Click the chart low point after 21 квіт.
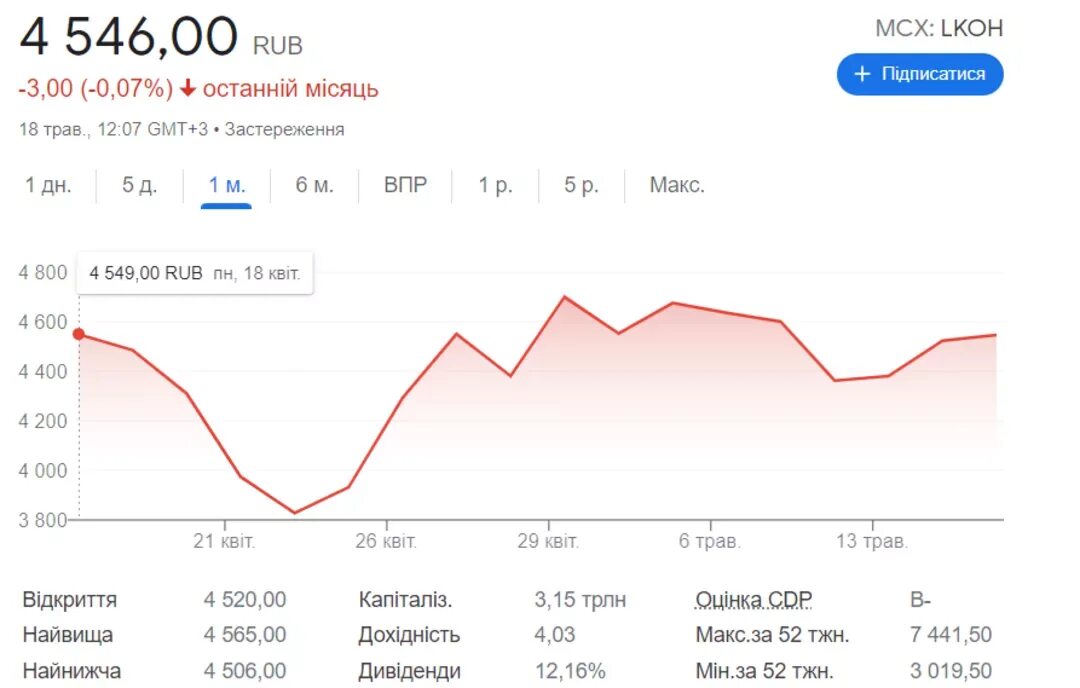Viewport: 1080px width, 688px height. pyautogui.click(x=295, y=512)
